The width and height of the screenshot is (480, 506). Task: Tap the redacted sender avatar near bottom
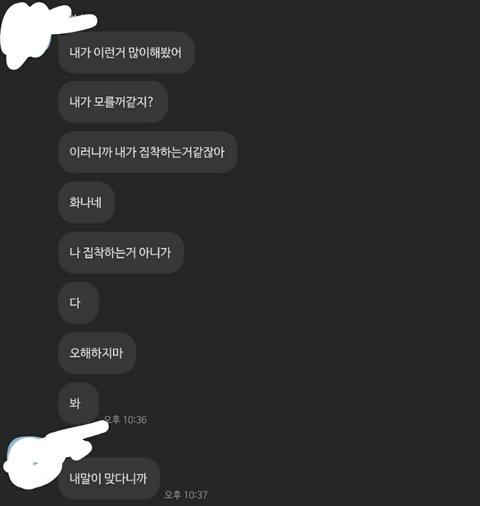click(28, 463)
